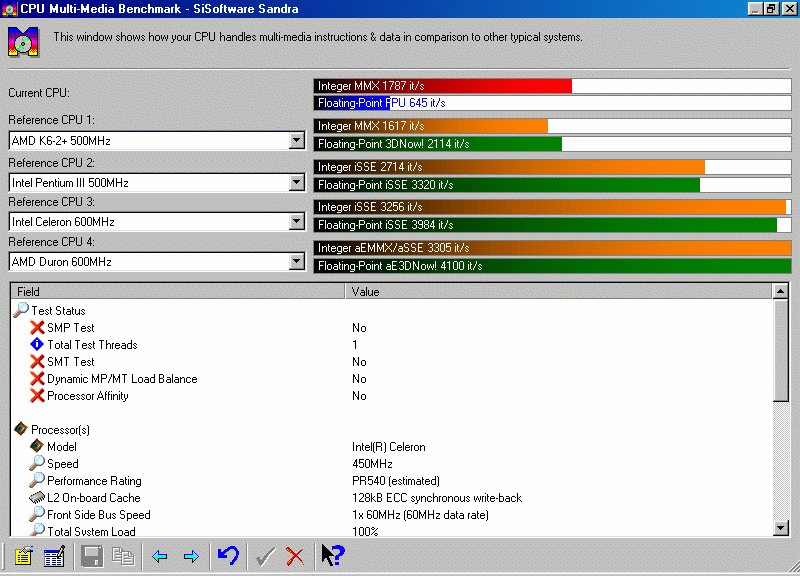Open the Reference CPU 1 dropdown arrow
The width and height of the screenshot is (800, 576).
(296, 140)
